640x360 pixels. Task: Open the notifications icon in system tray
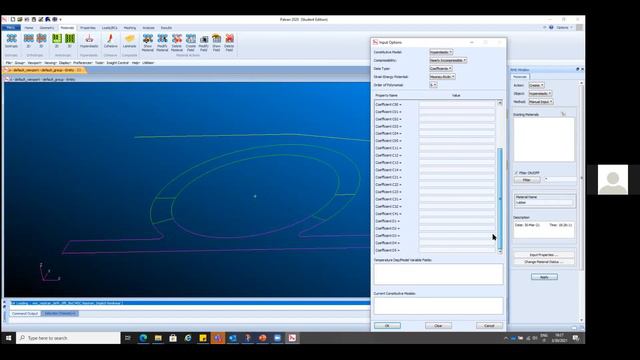coord(576,338)
